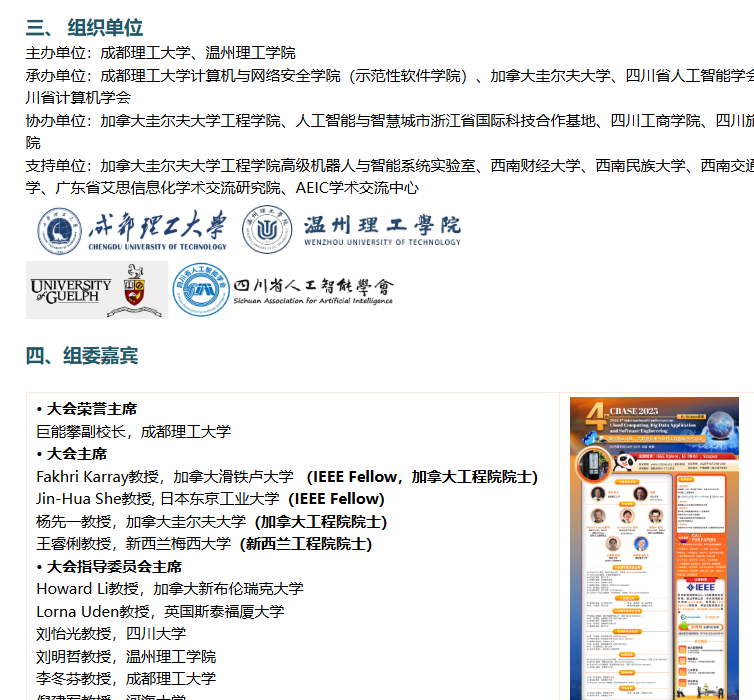The height and width of the screenshot is (700, 754).
Task: Select the heading 四、组委嘉宾
Action: tap(82, 356)
